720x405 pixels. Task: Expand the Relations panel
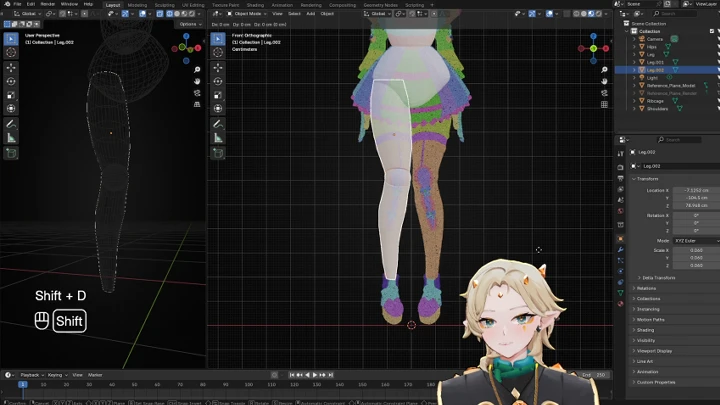tap(644, 288)
